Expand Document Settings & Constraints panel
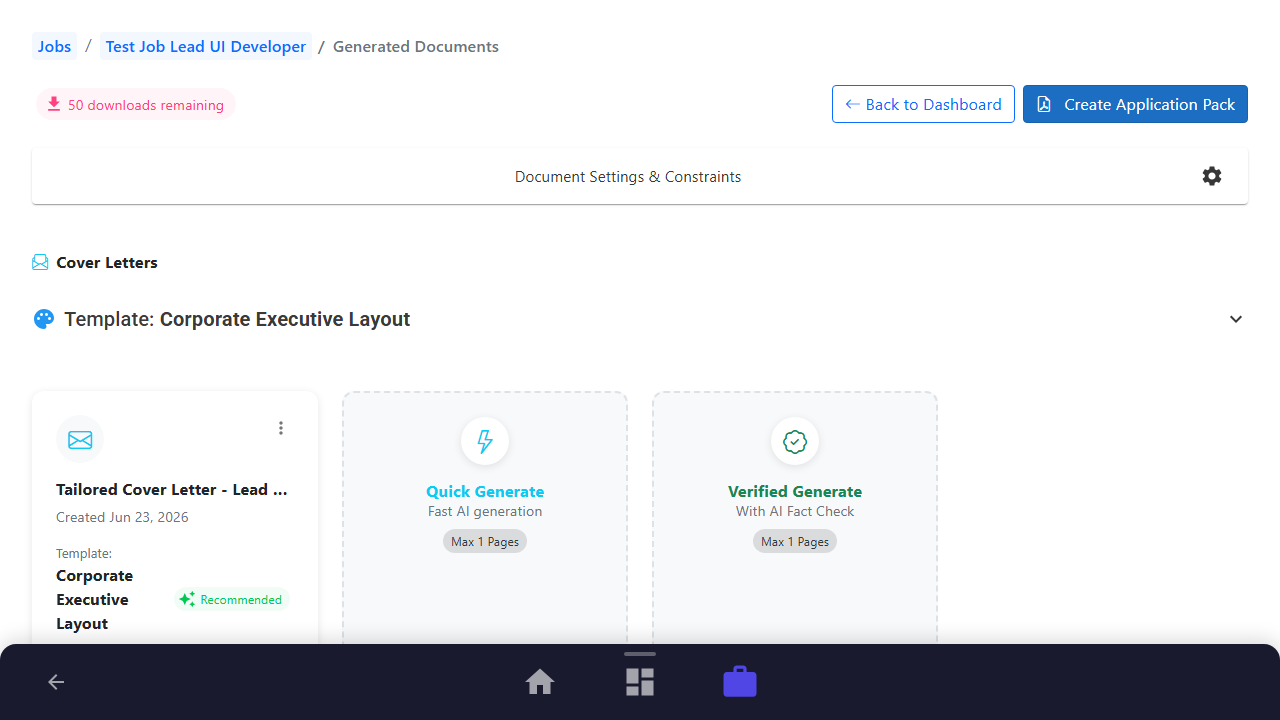This screenshot has width=1280, height=720. [x=640, y=176]
